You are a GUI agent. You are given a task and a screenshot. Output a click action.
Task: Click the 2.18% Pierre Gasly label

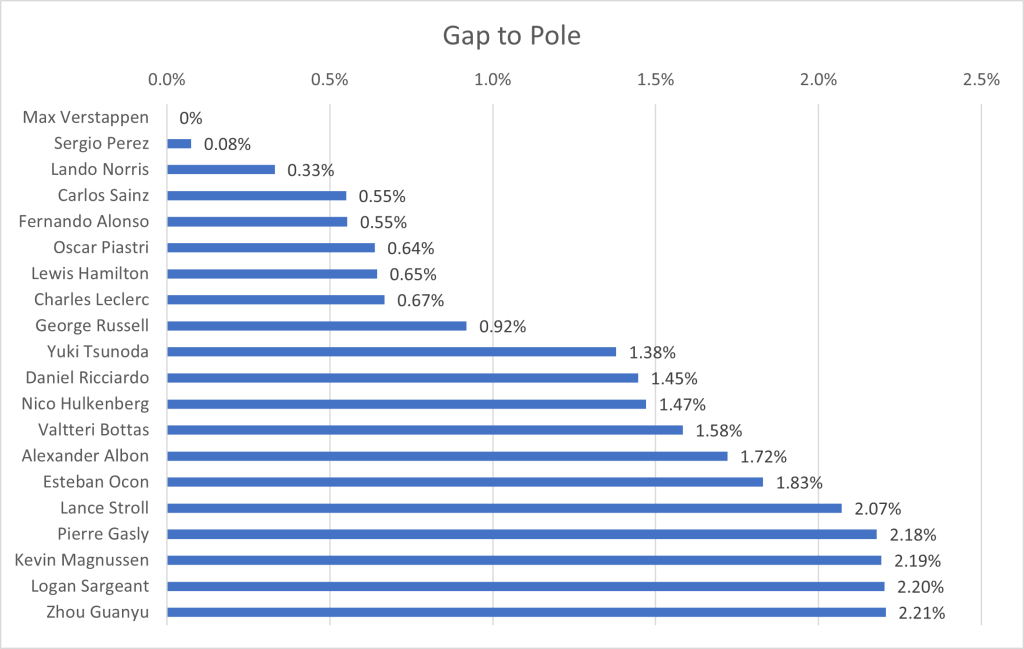(913, 535)
